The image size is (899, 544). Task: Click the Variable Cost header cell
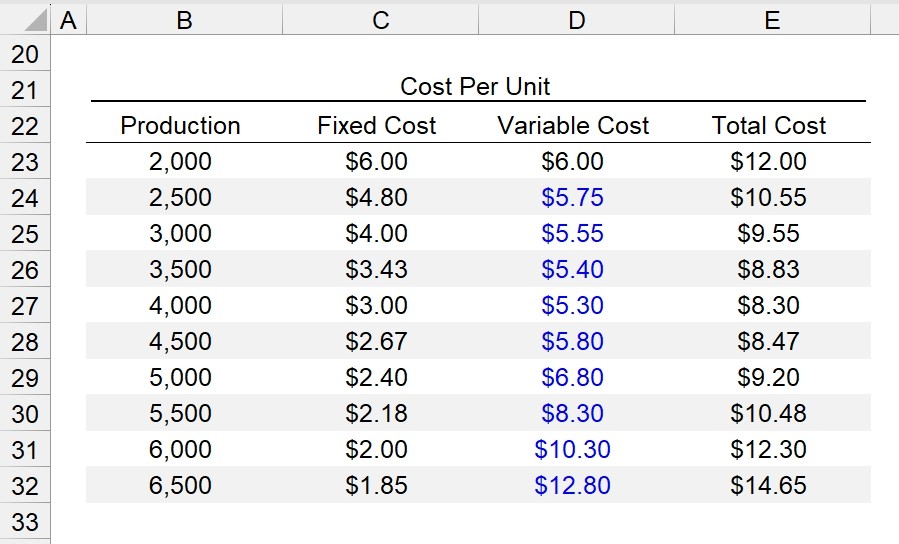coord(576,126)
